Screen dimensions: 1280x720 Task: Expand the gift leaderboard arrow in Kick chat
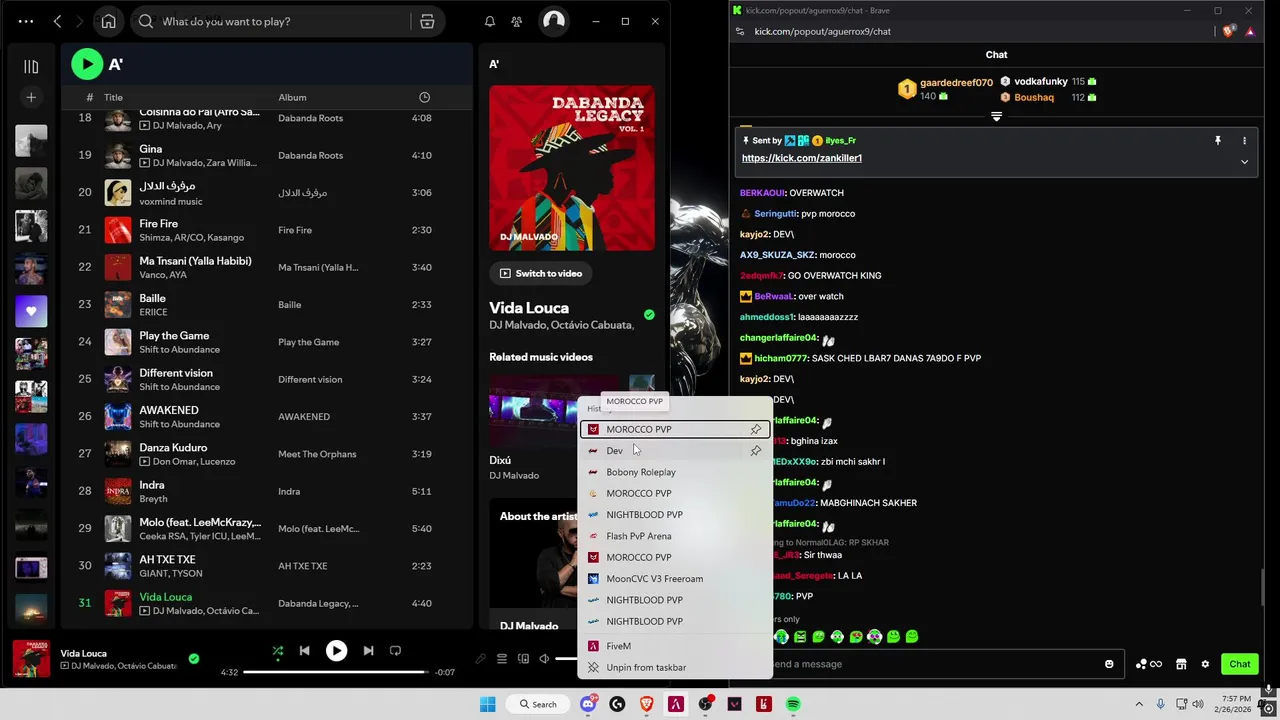pos(996,117)
